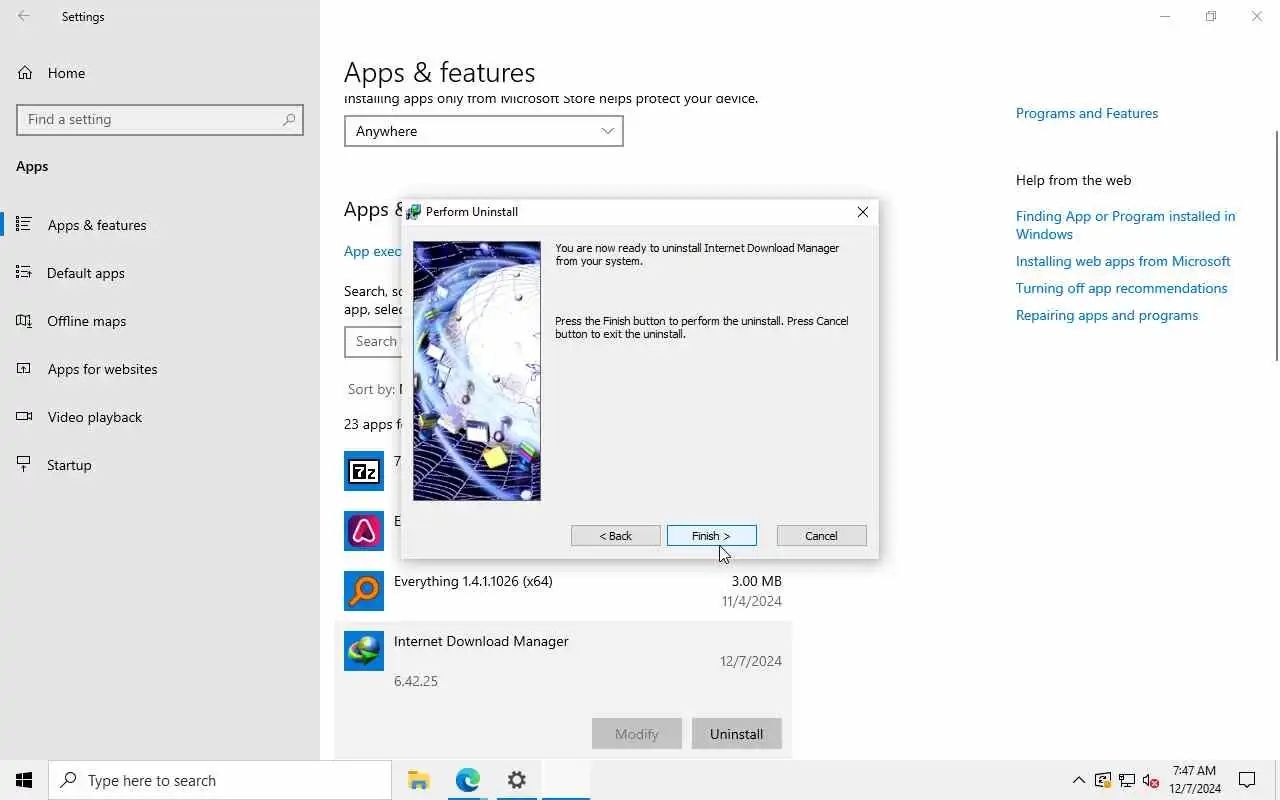The width and height of the screenshot is (1280, 800).
Task: Open Turning off app recommendations link
Action: [x=1122, y=288]
